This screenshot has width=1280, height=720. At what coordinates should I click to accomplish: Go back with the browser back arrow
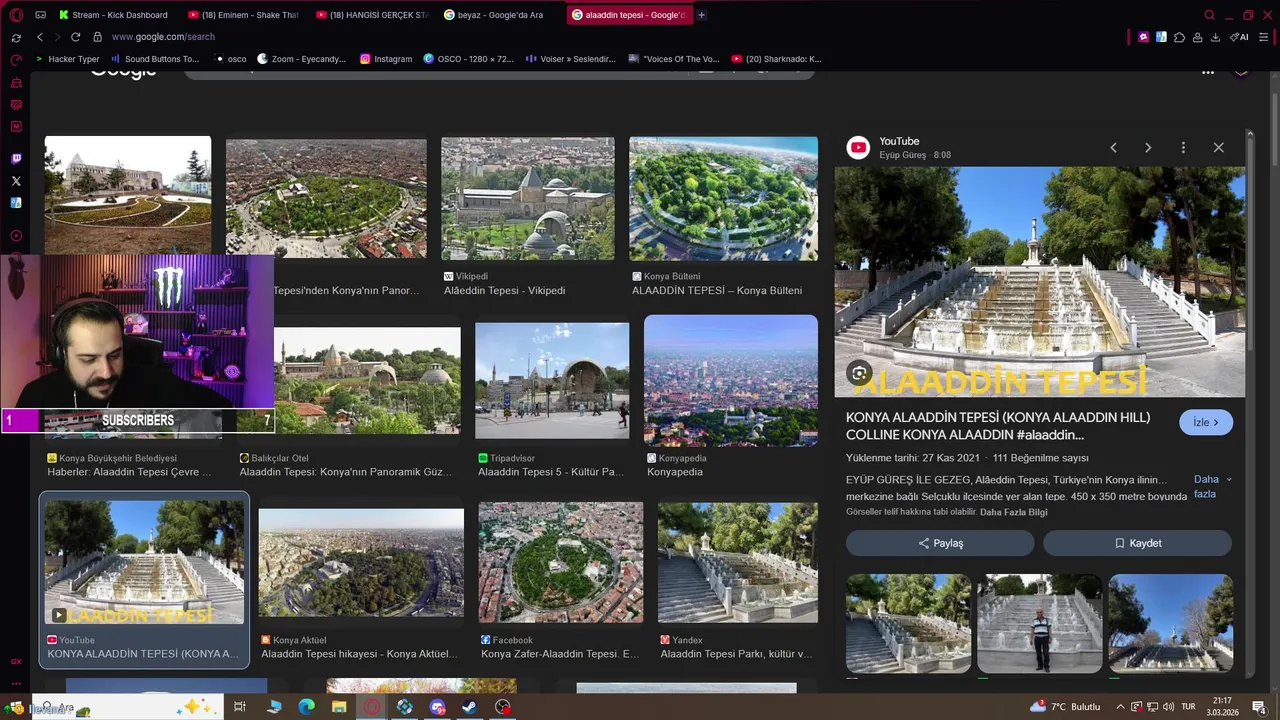click(x=40, y=37)
